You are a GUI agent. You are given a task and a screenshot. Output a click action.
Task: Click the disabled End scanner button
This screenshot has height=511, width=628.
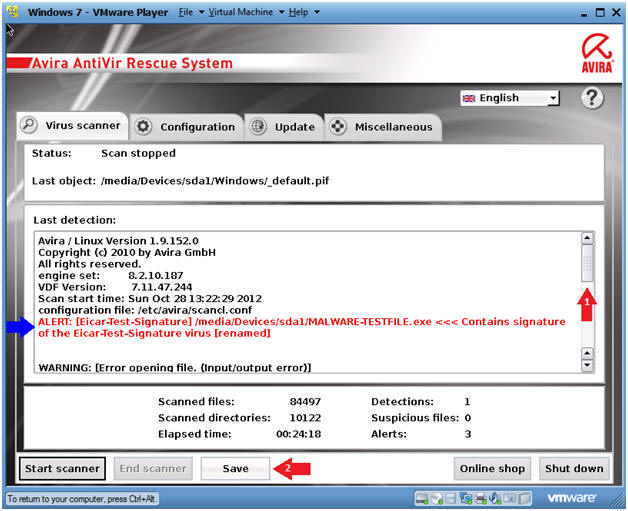coord(153,469)
